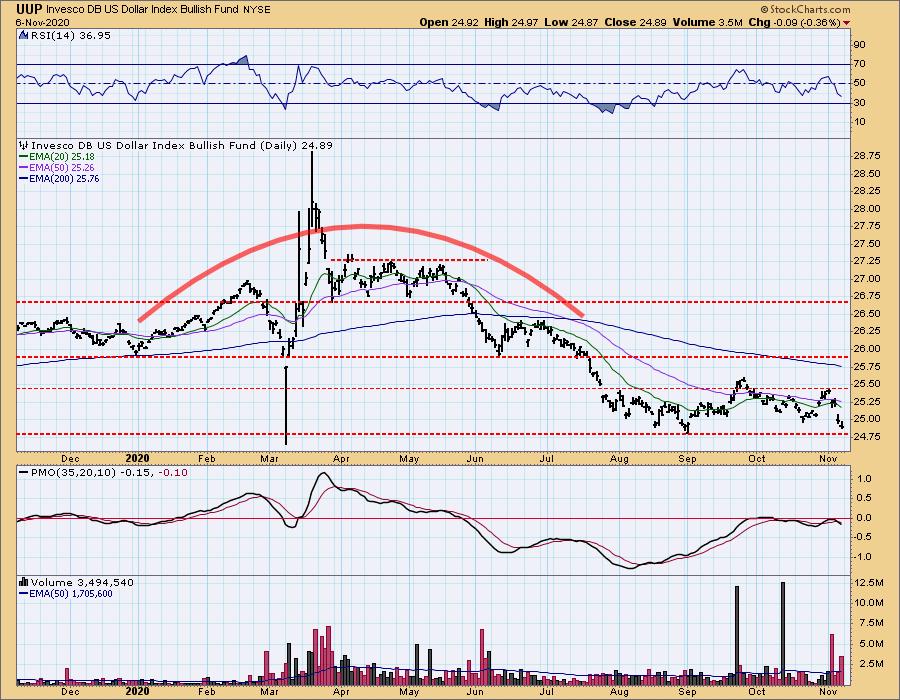The width and height of the screenshot is (900, 700).
Task: Click the Apr label below the volume panel
Action: [341, 691]
